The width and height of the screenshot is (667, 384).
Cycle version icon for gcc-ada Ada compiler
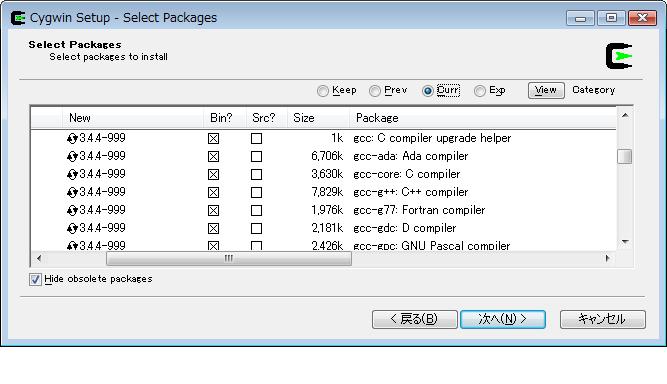(x=72, y=156)
